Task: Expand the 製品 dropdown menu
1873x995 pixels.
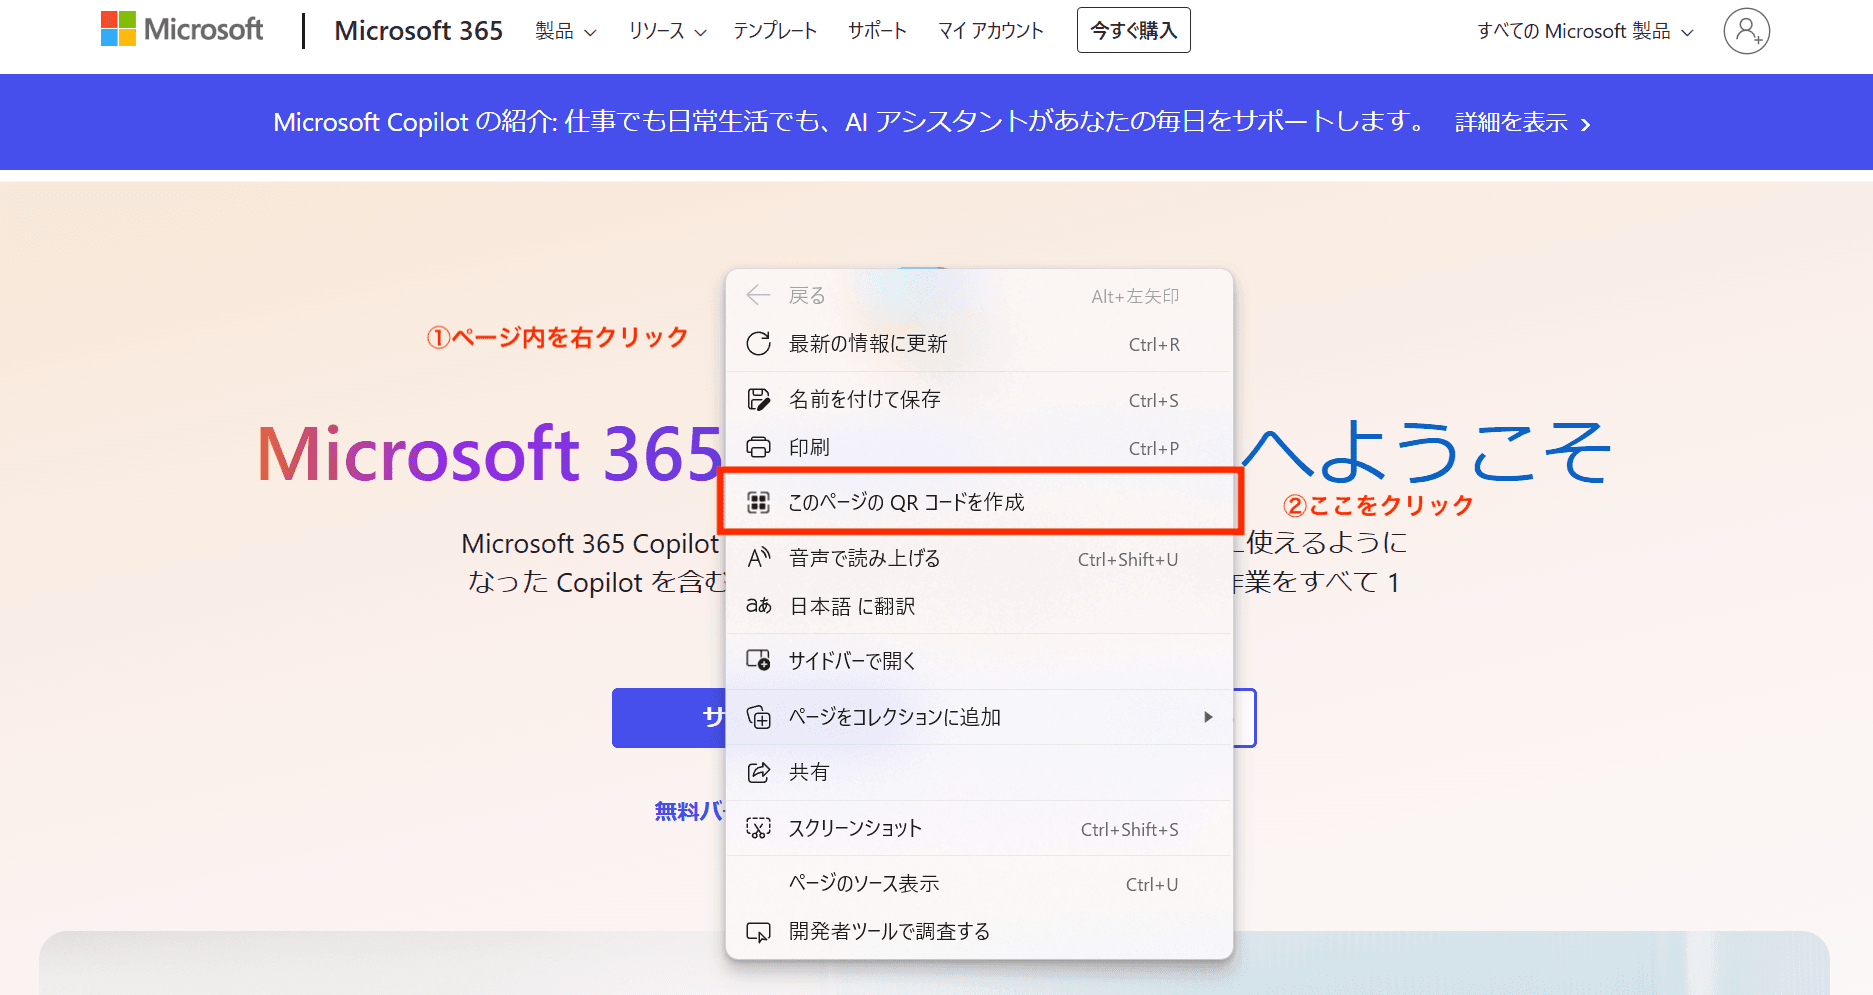Action: point(566,31)
